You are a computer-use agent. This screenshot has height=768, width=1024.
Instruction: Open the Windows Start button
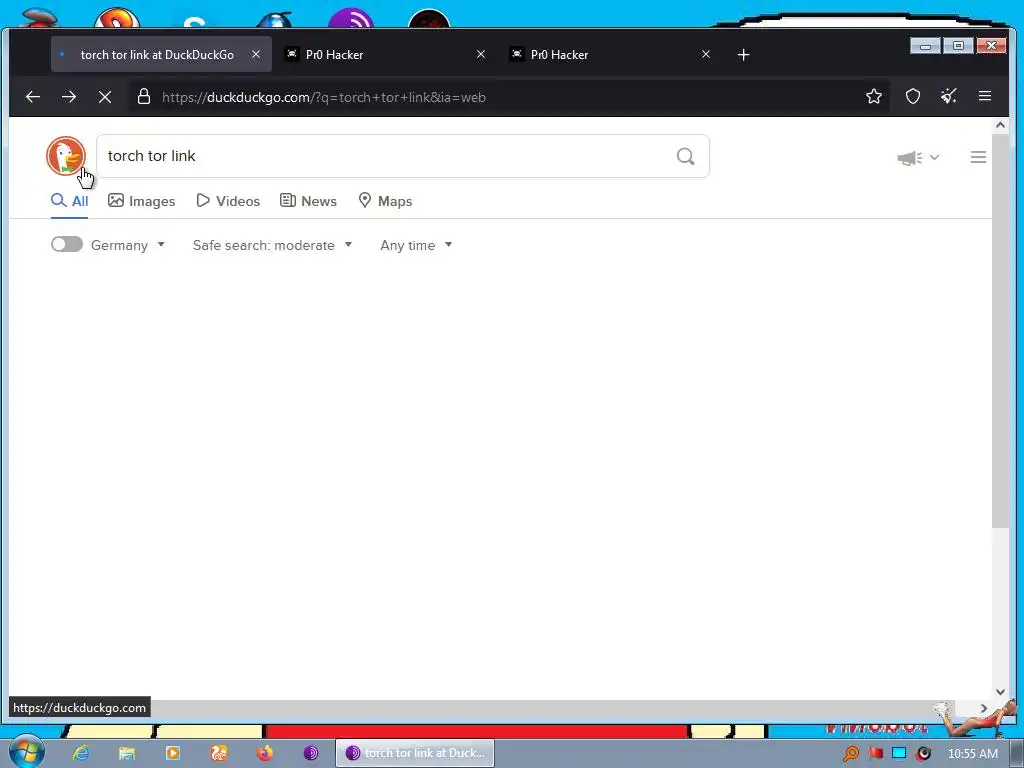(27, 752)
